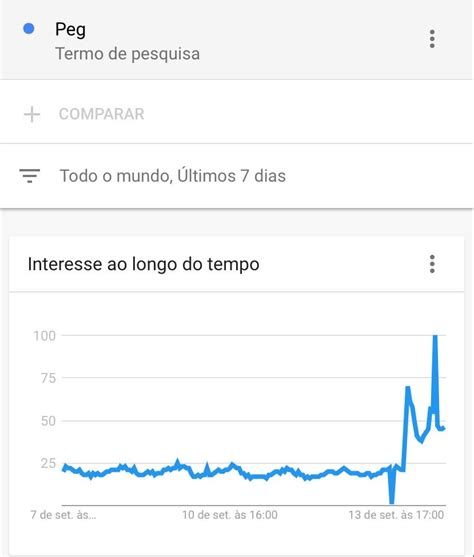Click the plus icon next to COMPARAR
Viewport: 474px width, 557px height.
(x=32, y=114)
